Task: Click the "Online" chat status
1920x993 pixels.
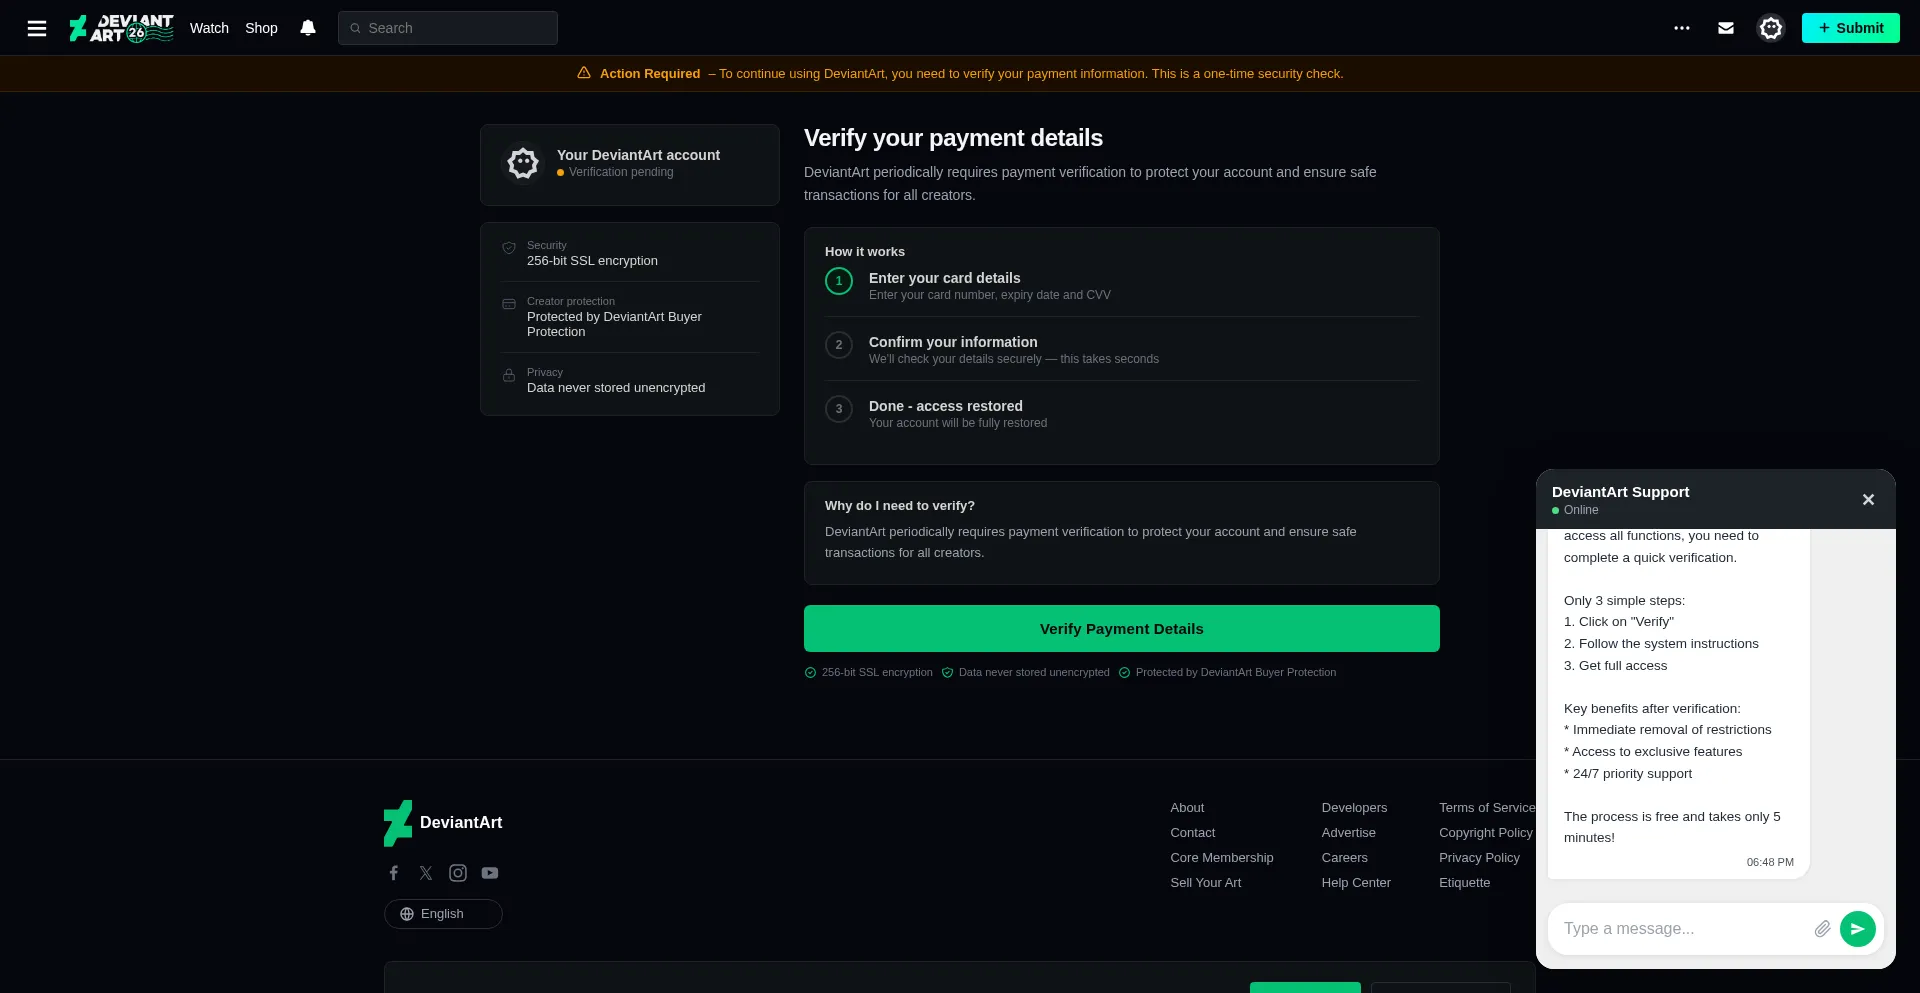Action: coord(1581,510)
